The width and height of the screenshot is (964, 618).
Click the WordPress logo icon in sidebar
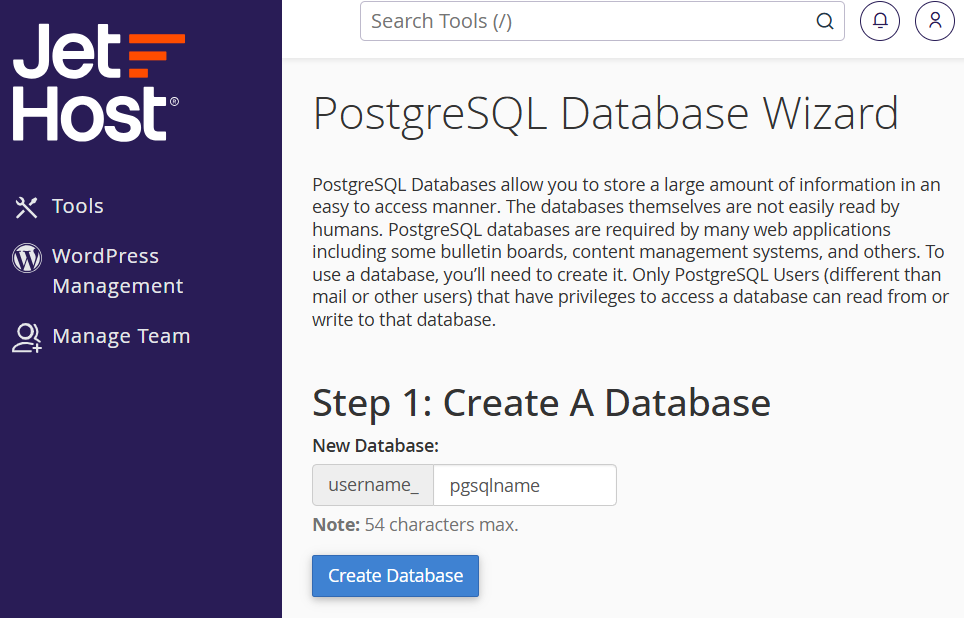point(27,258)
